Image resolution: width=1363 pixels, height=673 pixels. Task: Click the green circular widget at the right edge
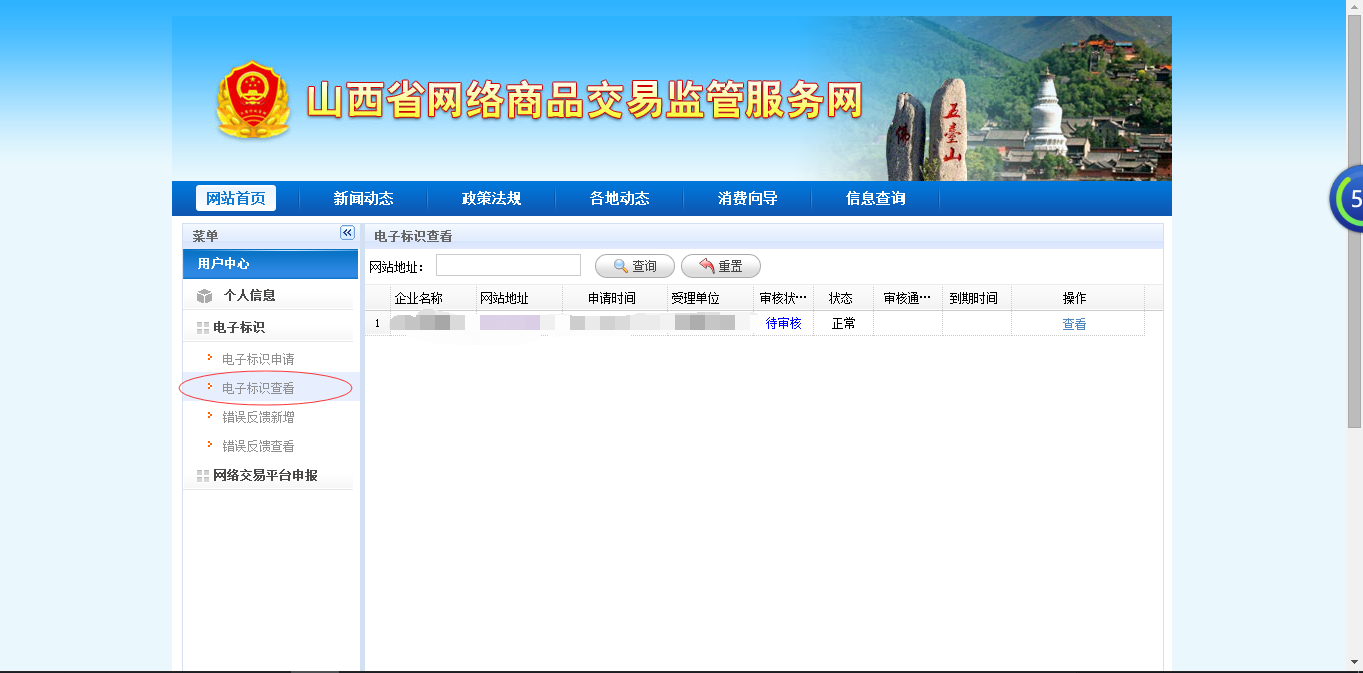(1348, 199)
